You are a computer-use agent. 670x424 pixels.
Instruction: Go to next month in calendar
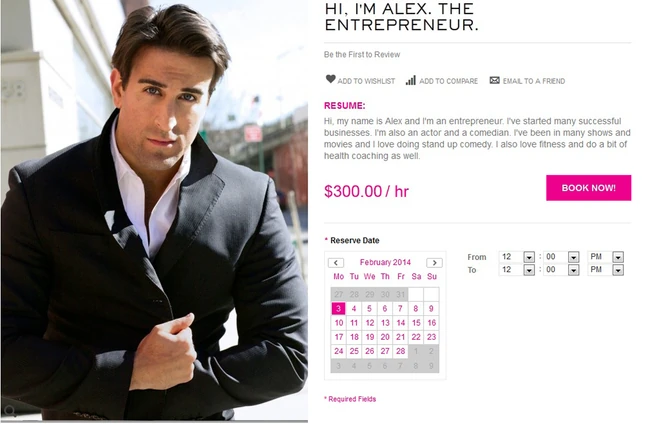click(434, 262)
